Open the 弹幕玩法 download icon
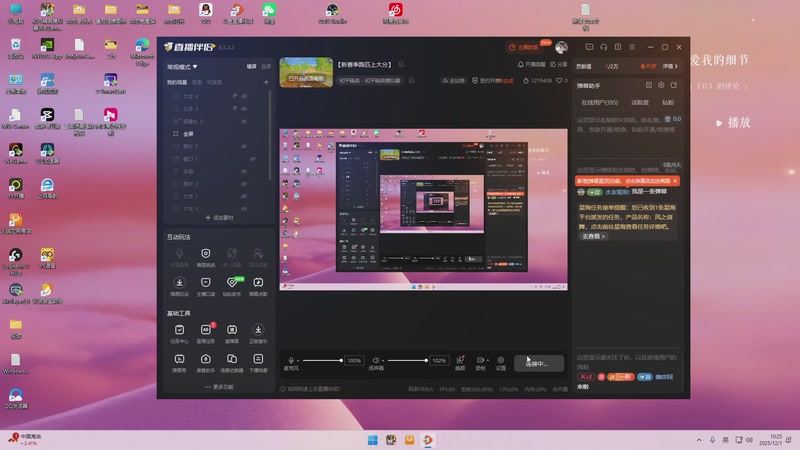 click(x=179, y=283)
